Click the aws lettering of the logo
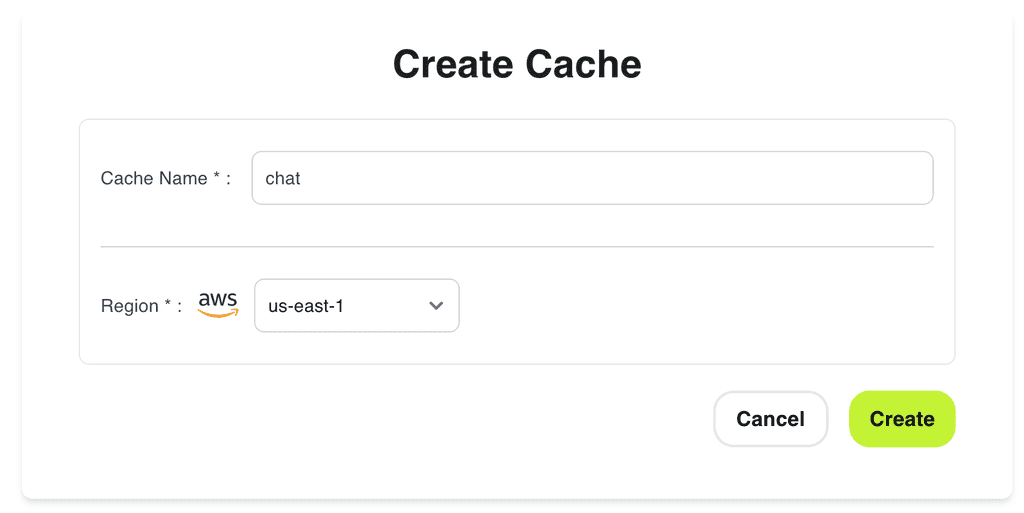Image resolution: width=1024 pixels, height=513 pixels. pos(218,299)
